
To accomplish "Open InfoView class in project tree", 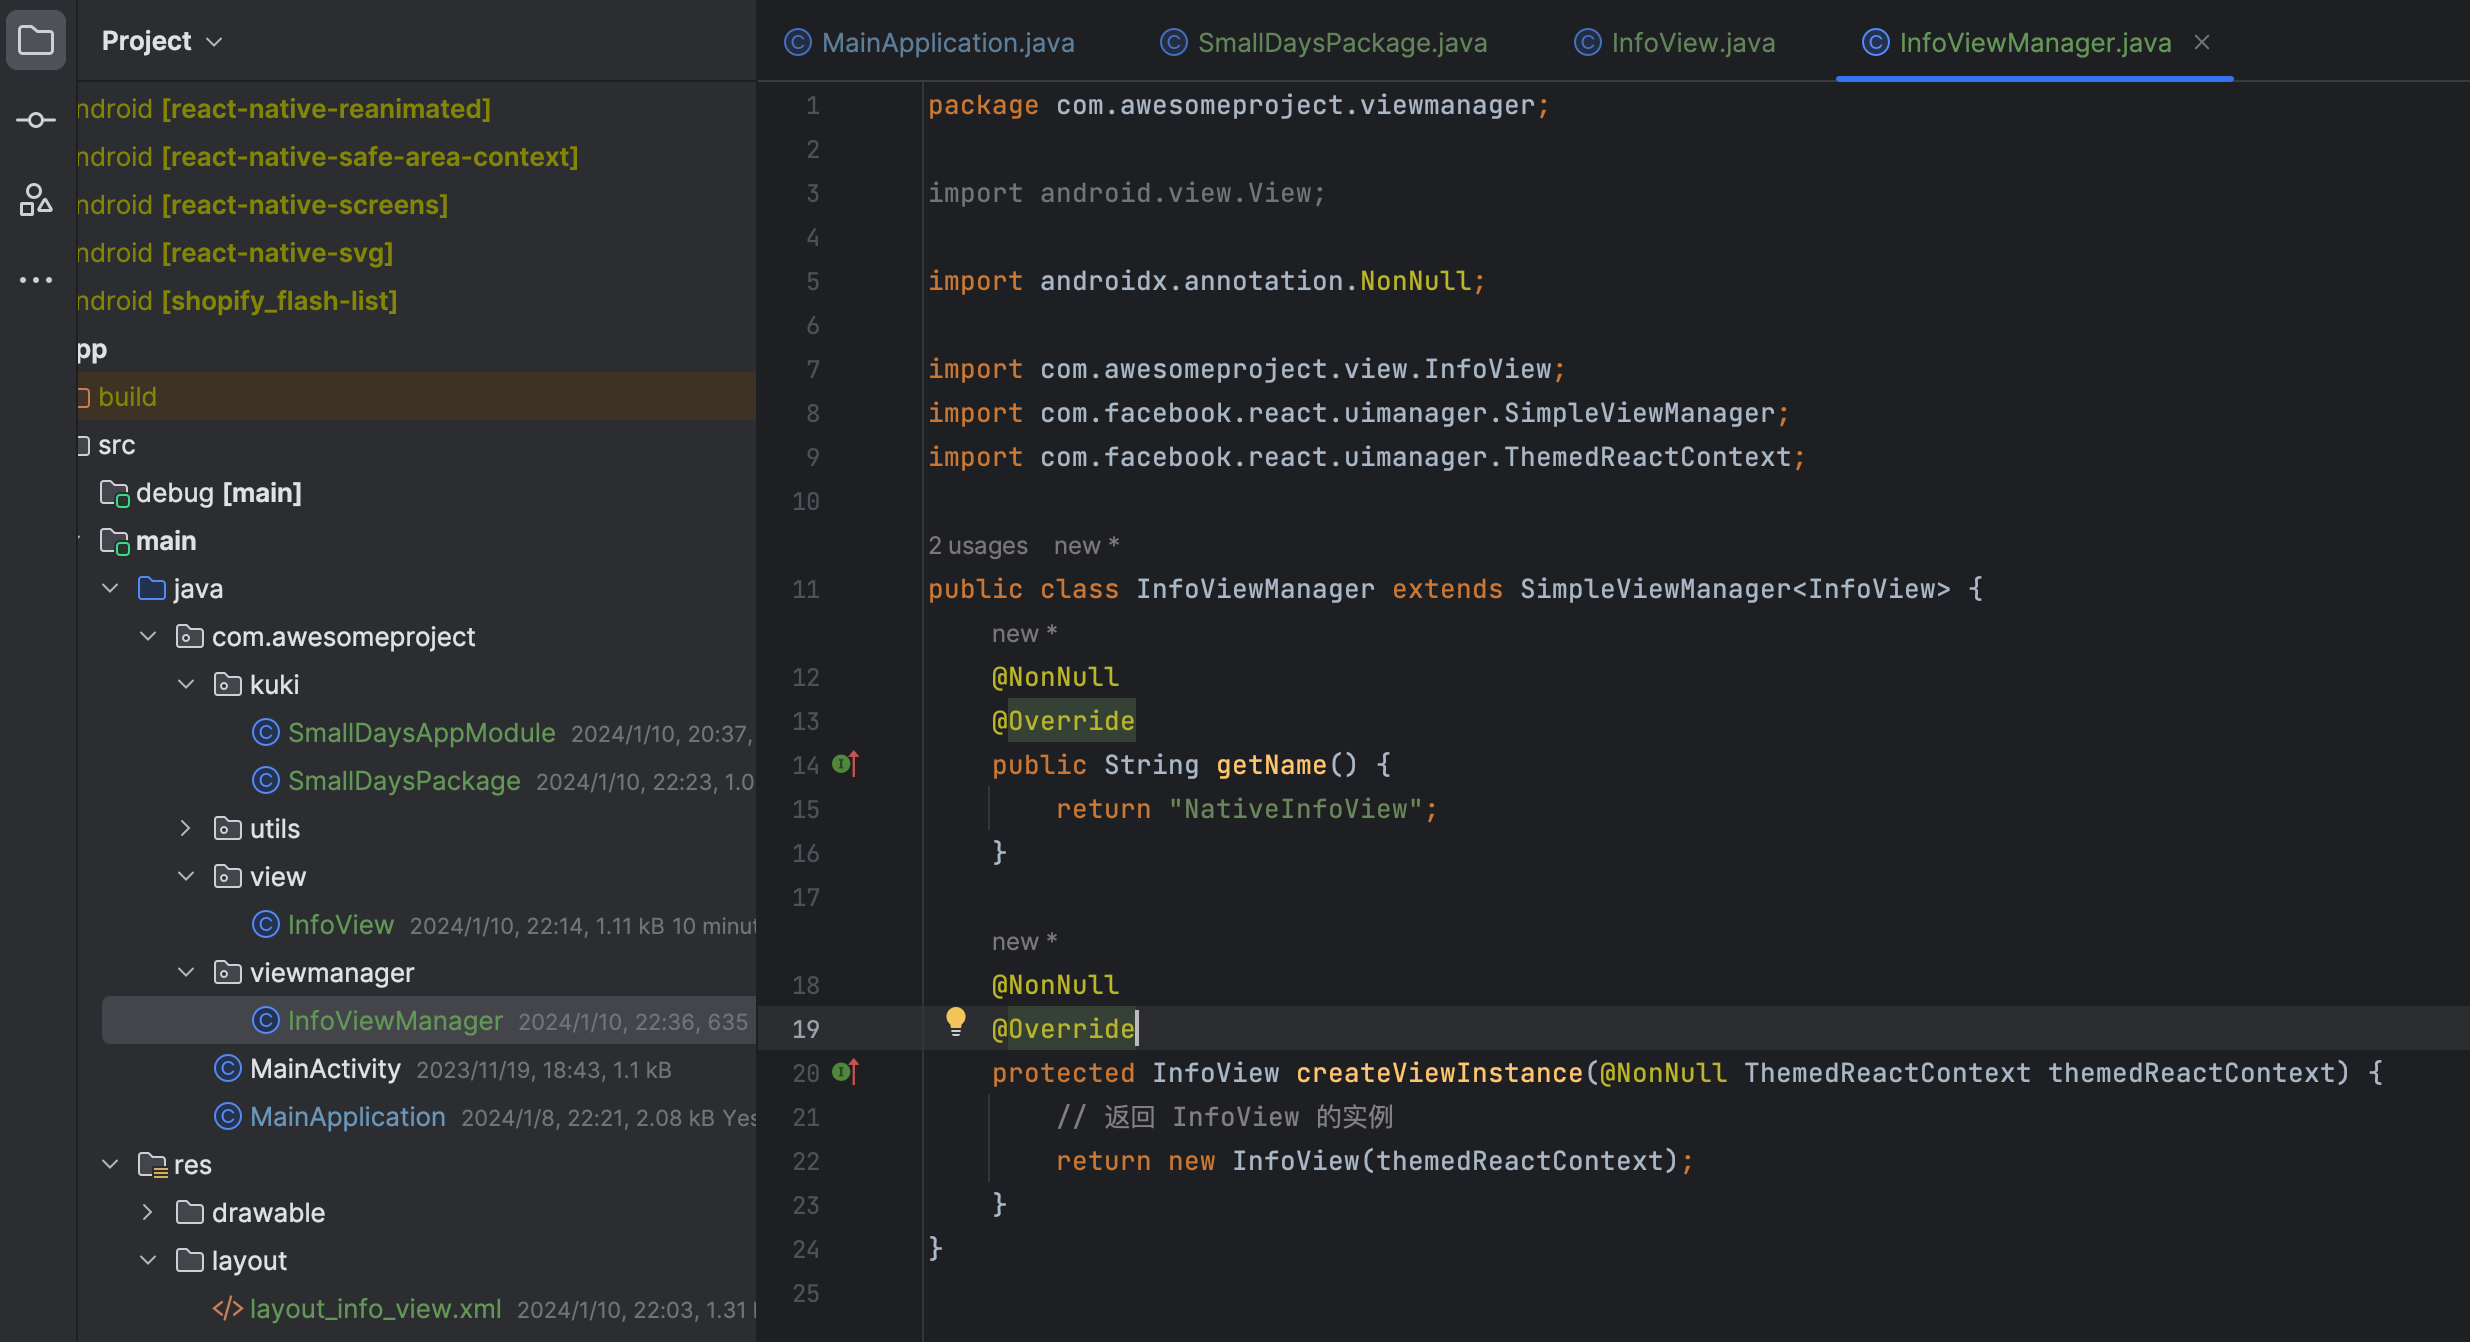I will 341,925.
